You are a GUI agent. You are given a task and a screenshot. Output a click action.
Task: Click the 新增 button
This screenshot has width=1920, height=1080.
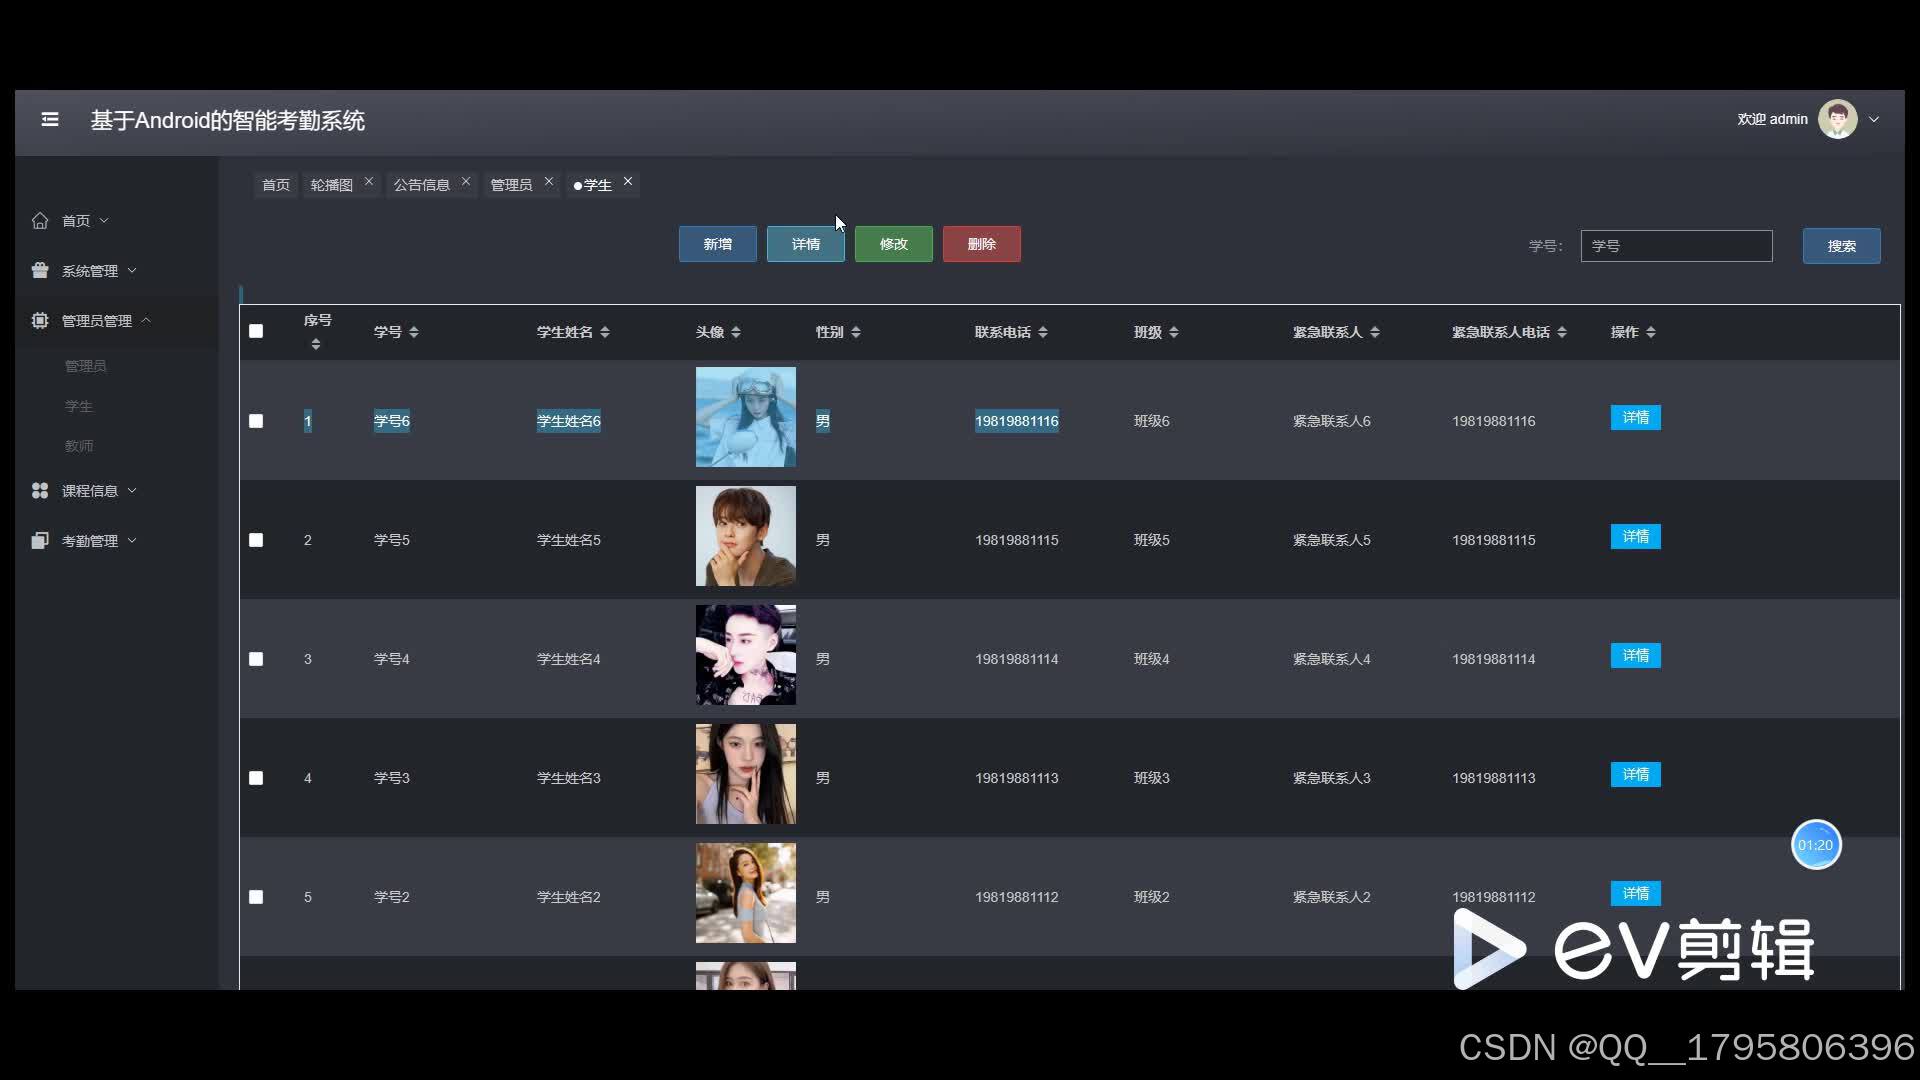click(x=718, y=244)
